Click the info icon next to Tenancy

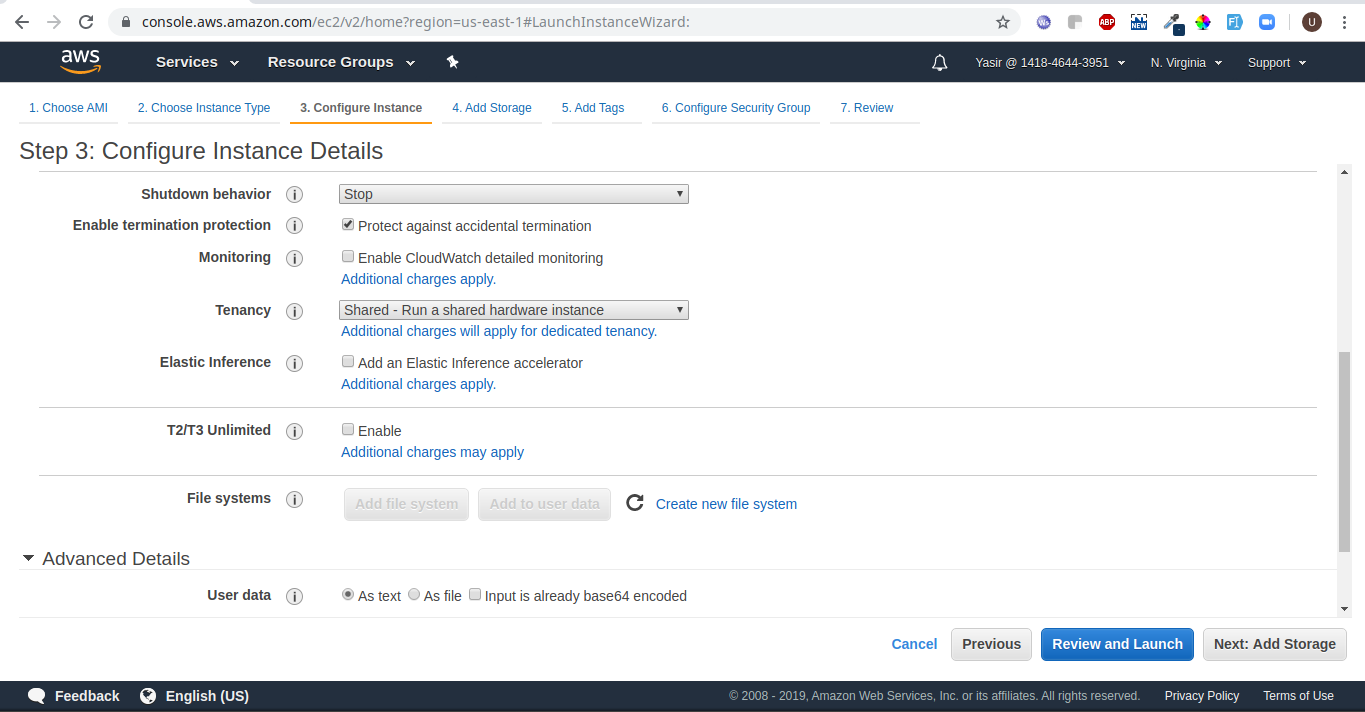coord(294,311)
